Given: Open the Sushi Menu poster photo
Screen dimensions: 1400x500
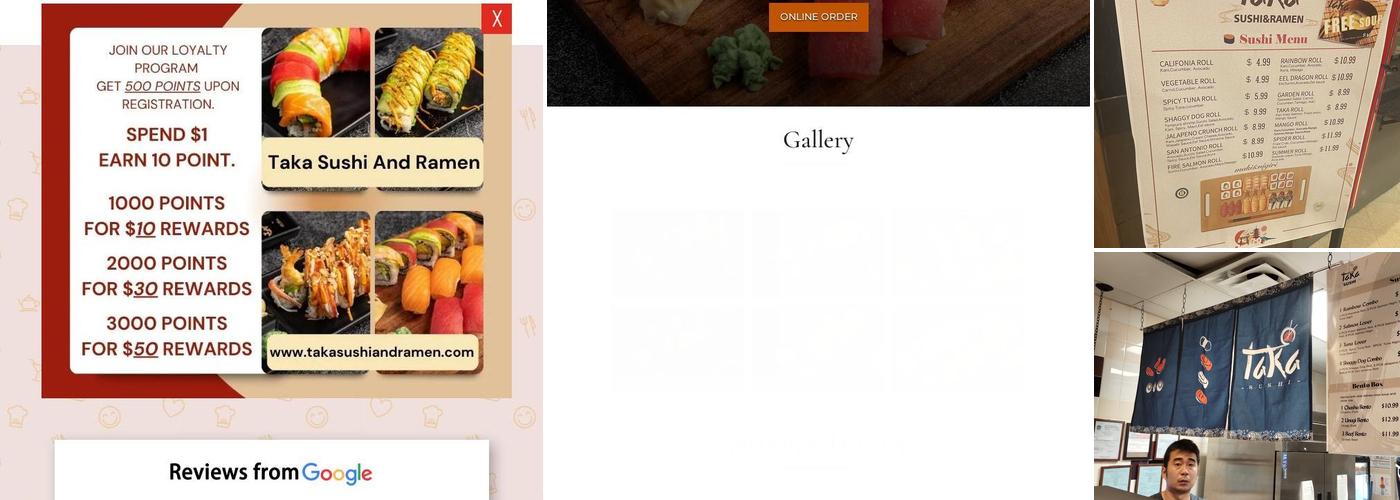Looking at the screenshot, I should coord(1247,123).
